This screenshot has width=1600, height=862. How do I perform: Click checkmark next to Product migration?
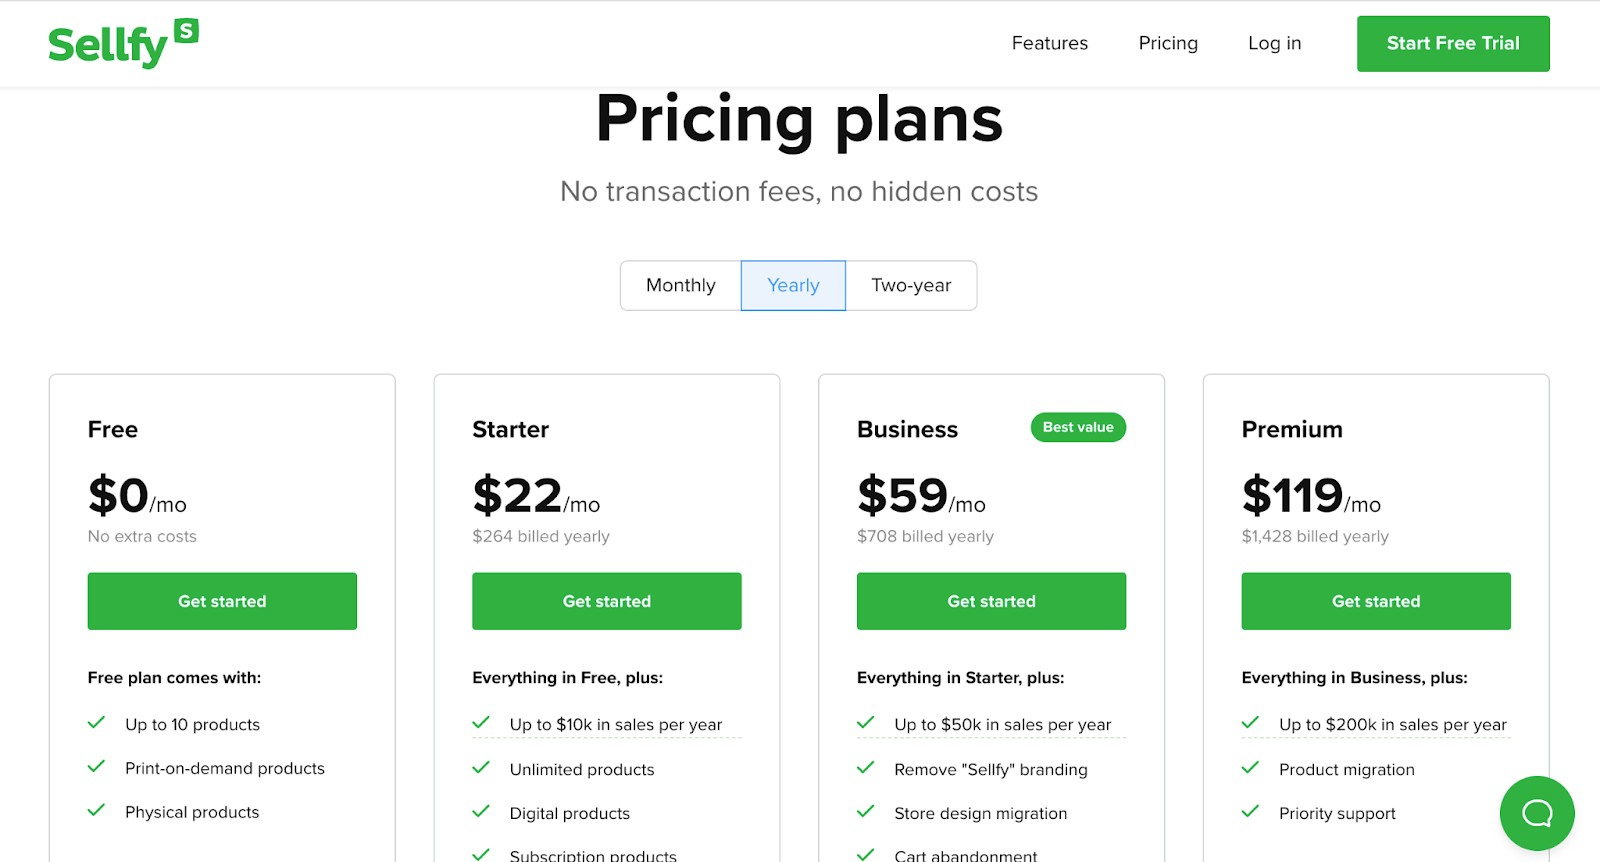click(x=1250, y=768)
